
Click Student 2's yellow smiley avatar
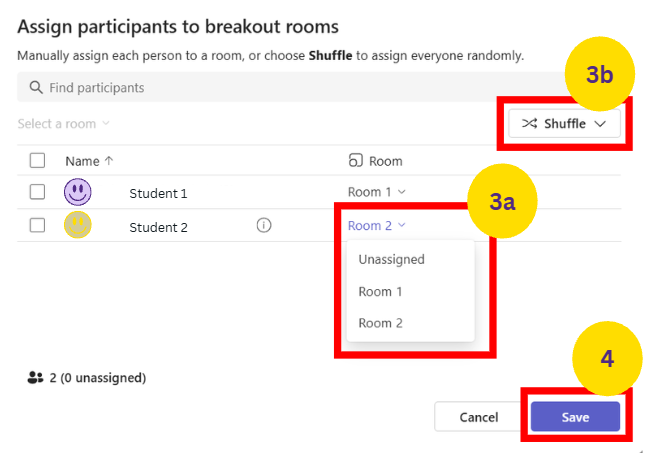tap(78, 226)
